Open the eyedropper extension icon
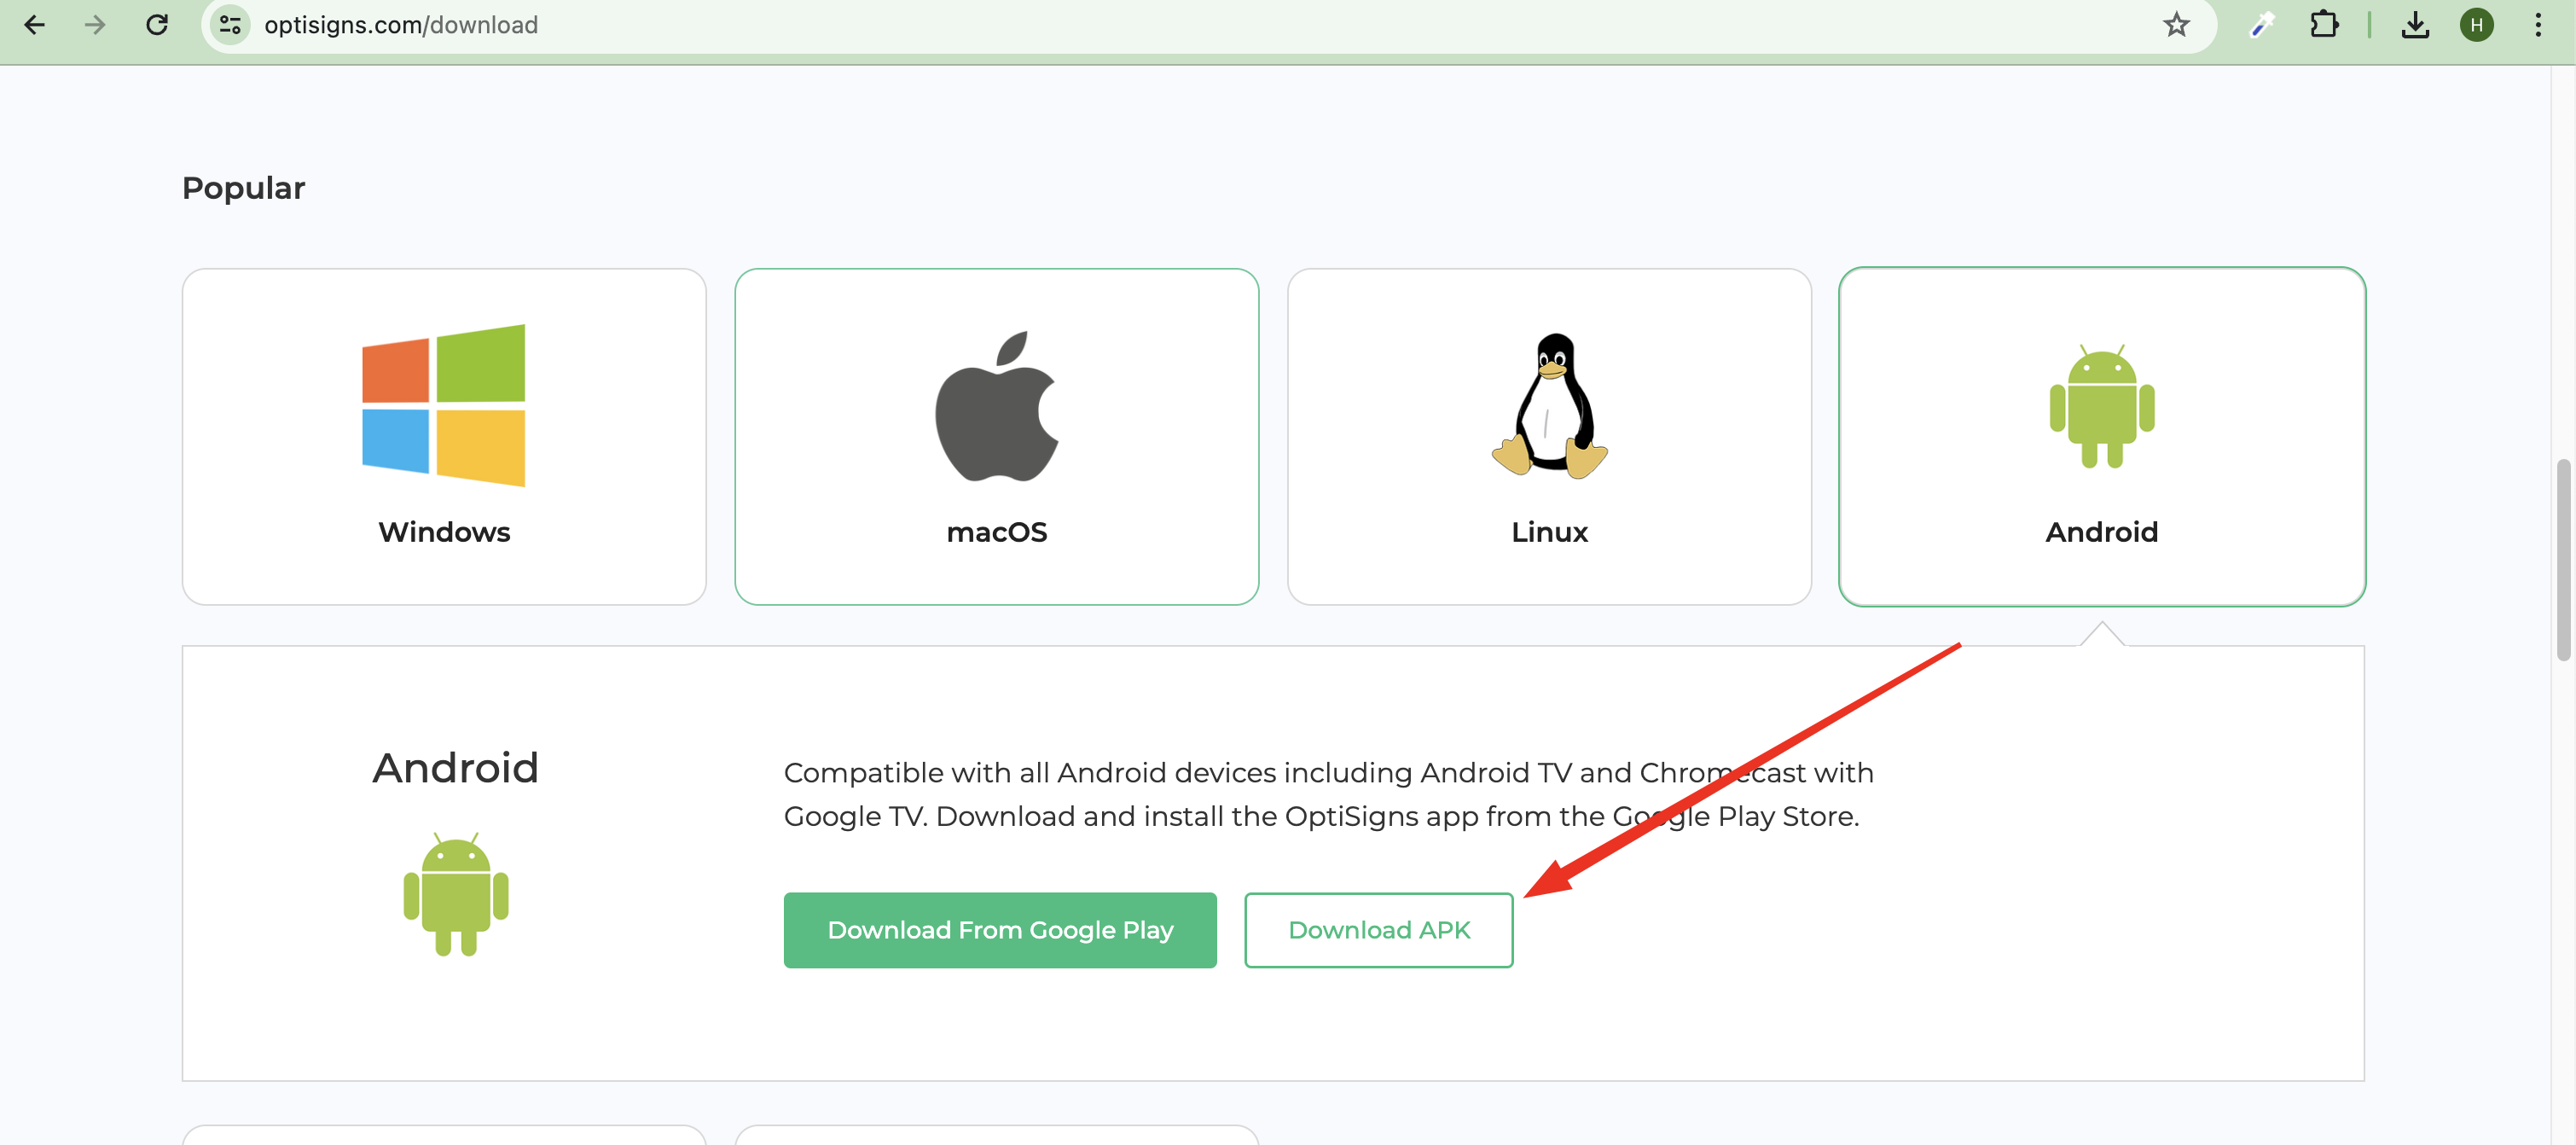The height and width of the screenshot is (1145, 2576). tap(2262, 25)
